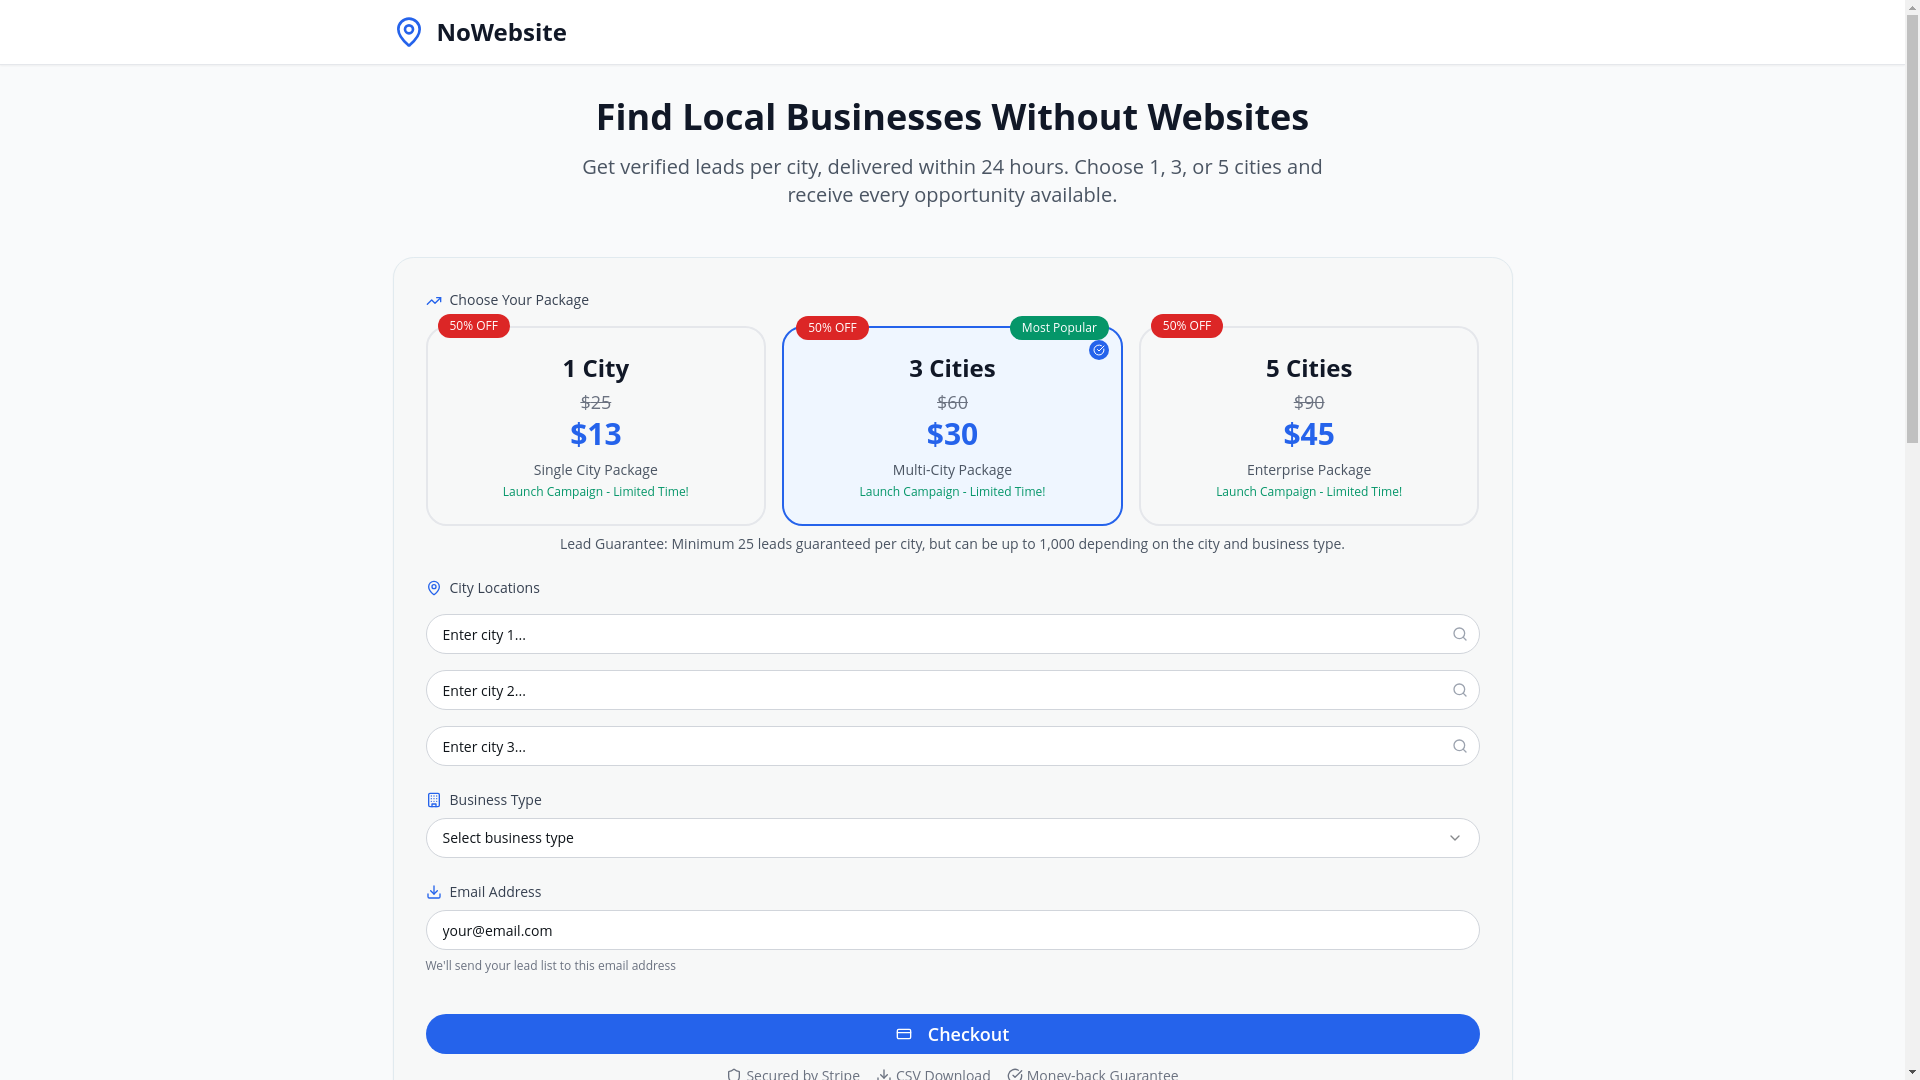This screenshot has width=1920, height=1080.
Task: Click the 50% OFF badge on 5 Cities
Action: tap(1187, 326)
